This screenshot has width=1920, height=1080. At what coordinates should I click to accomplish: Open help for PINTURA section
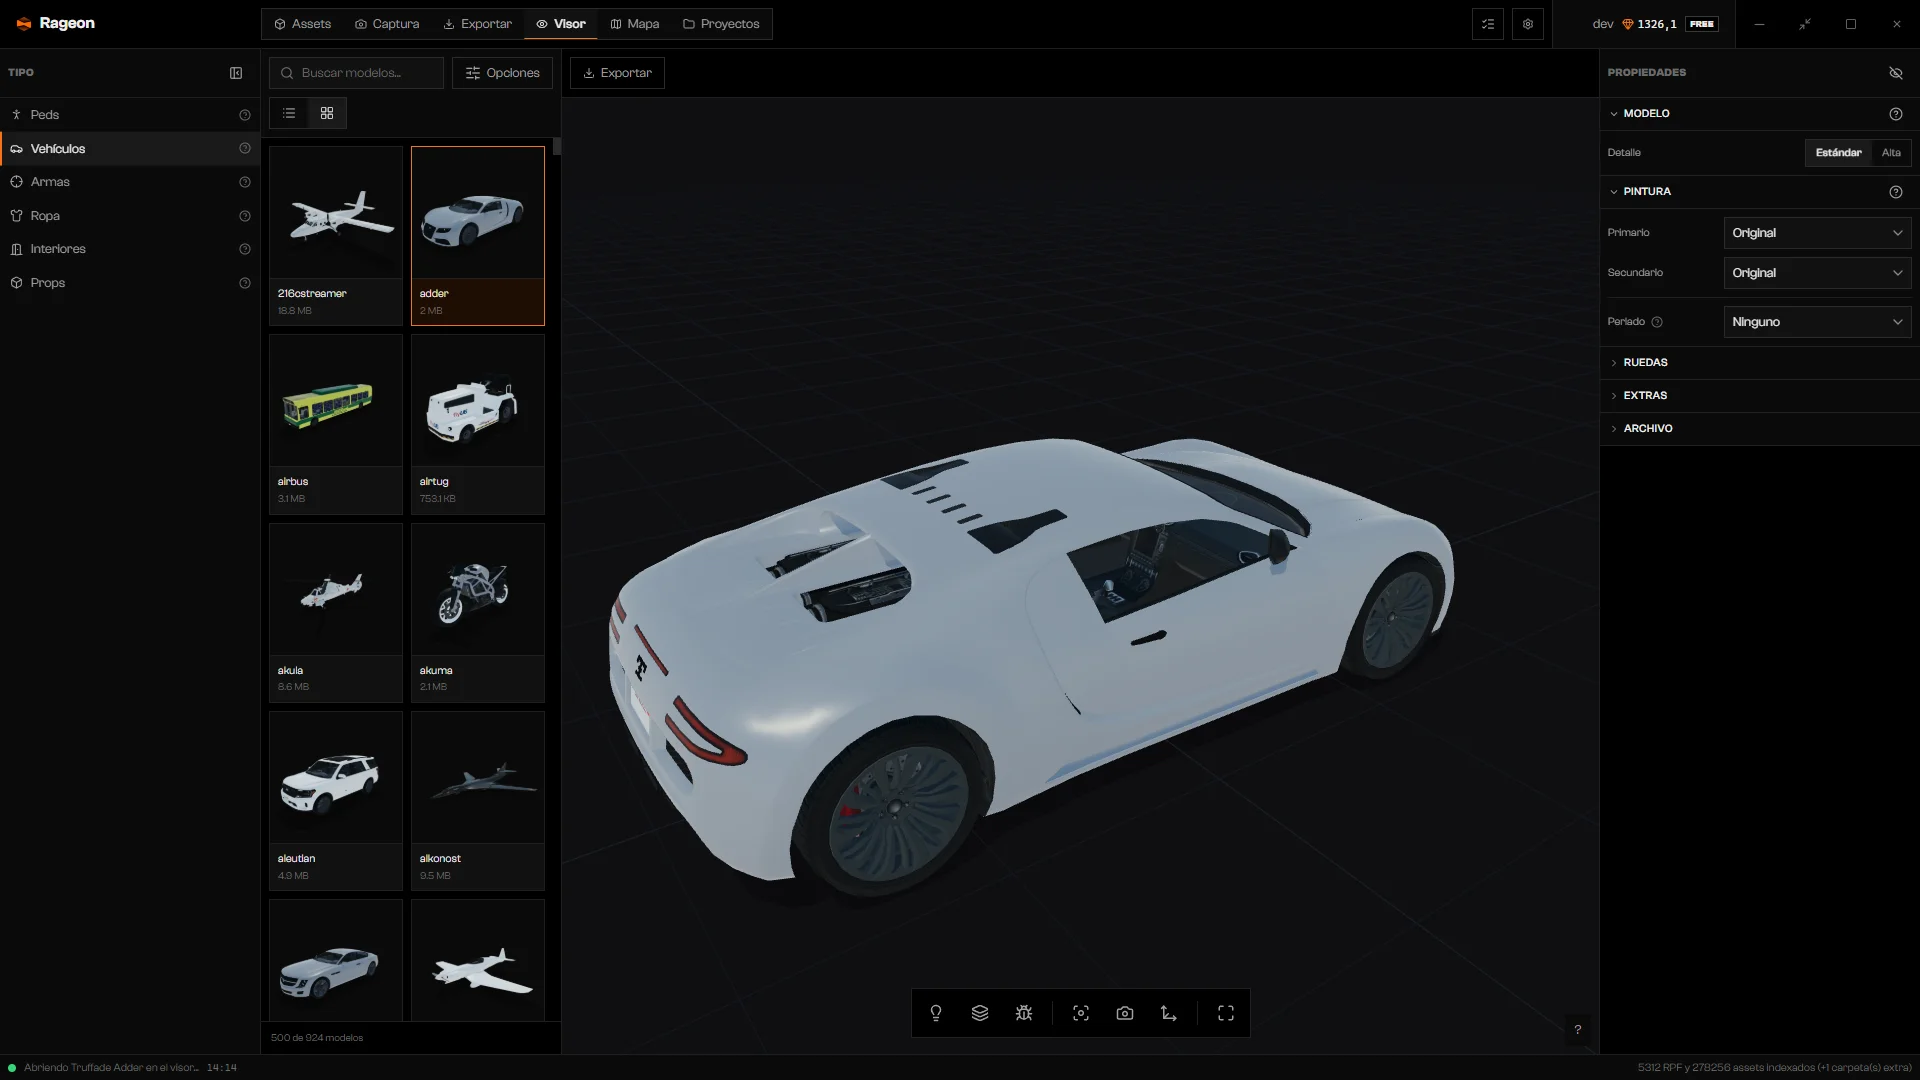click(1895, 192)
